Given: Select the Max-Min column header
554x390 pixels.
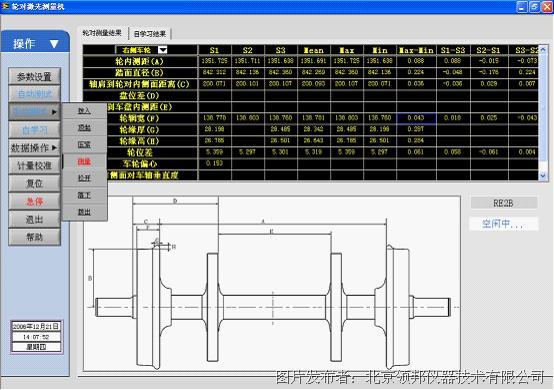Looking at the screenshot, I should (416, 50).
